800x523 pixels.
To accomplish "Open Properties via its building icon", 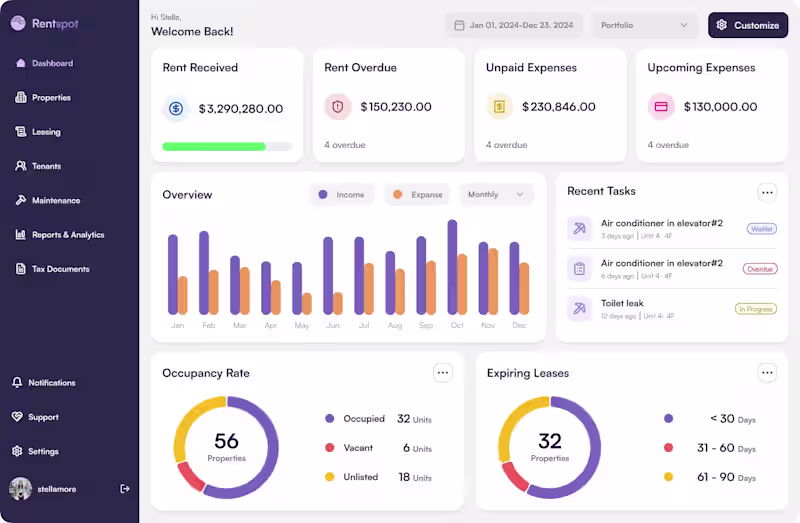I will pos(20,97).
